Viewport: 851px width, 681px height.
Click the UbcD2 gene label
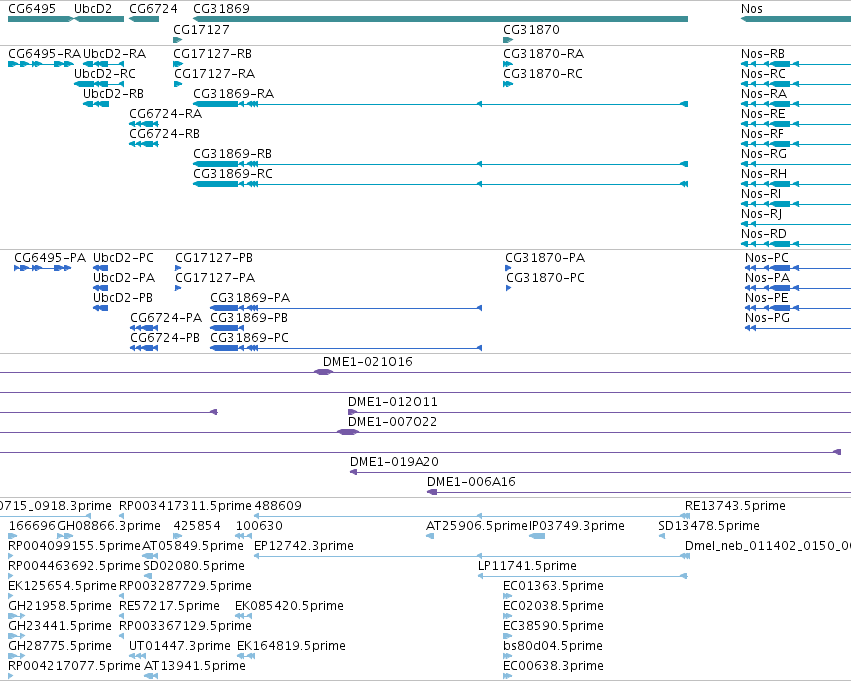pyautogui.click(x=93, y=9)
